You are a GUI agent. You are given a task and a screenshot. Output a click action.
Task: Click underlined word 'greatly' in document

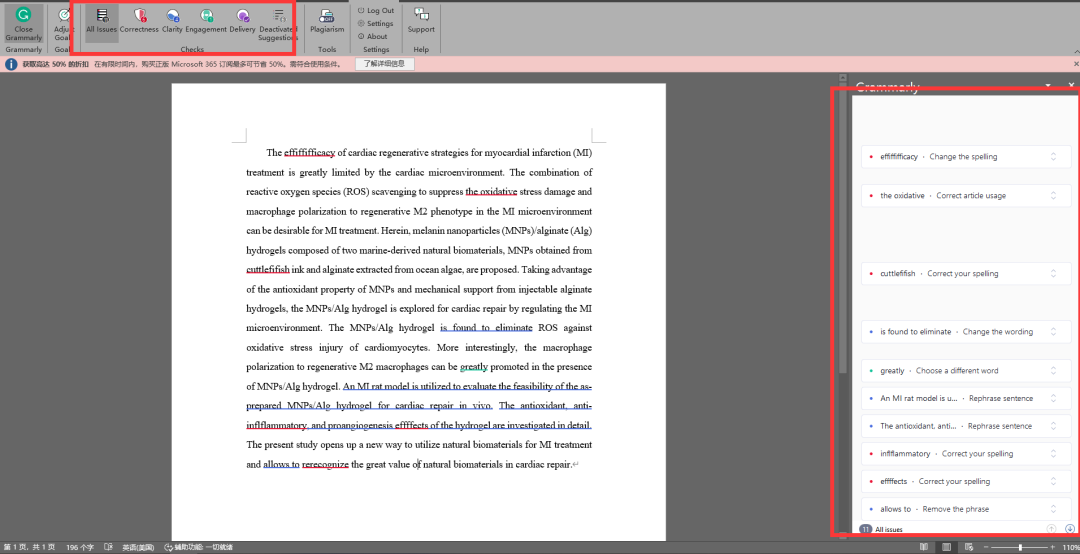[x=473, y=367]
